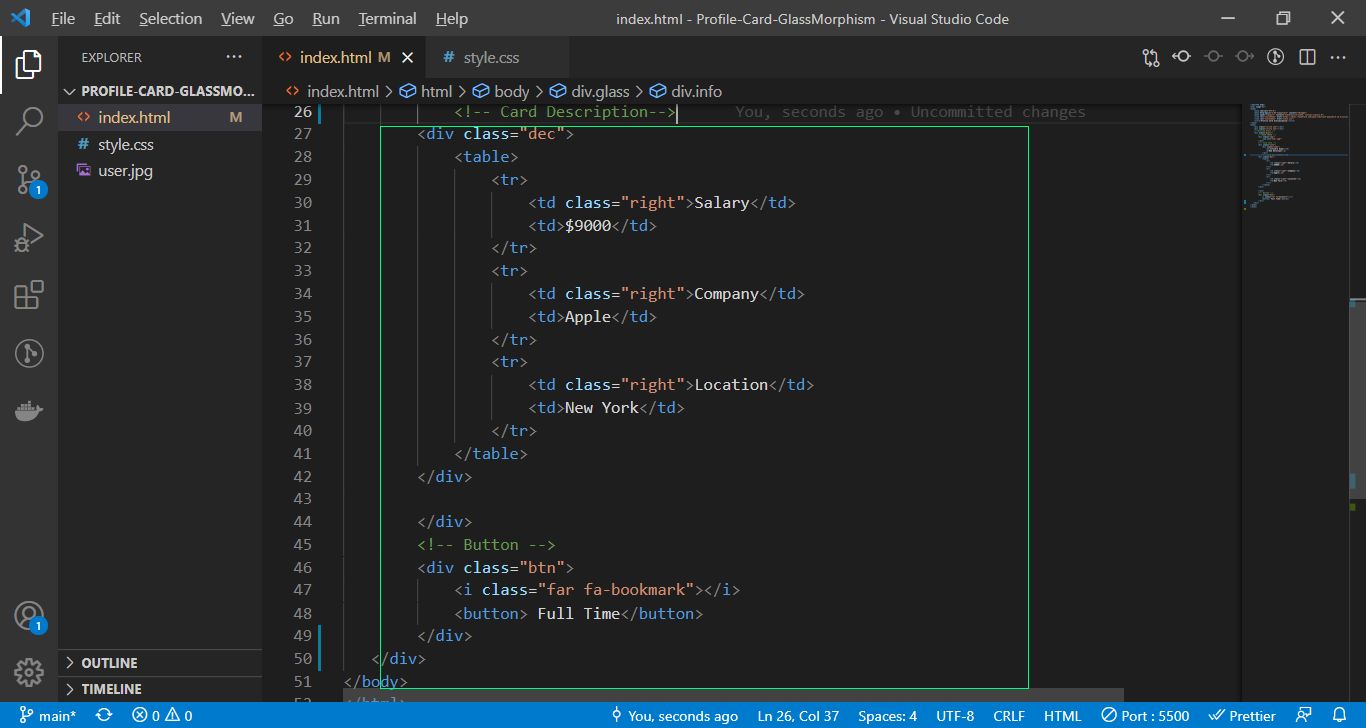Click Ln 26, Col 37 position indicator
1366x728 pixels.
point(798,716)
